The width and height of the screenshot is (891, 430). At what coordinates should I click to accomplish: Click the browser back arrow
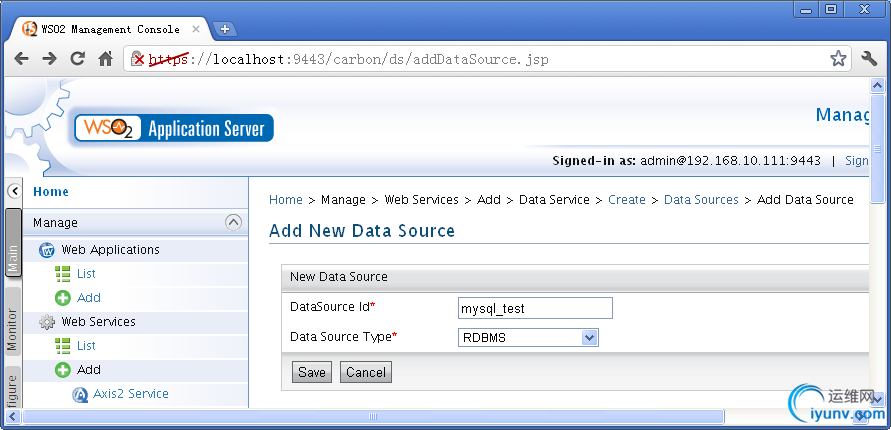pos(21,59)
